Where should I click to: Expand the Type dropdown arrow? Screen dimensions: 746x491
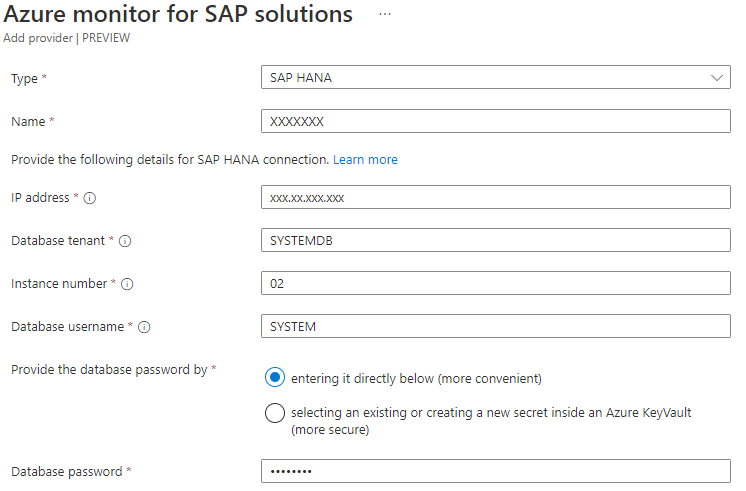[716, 78]
